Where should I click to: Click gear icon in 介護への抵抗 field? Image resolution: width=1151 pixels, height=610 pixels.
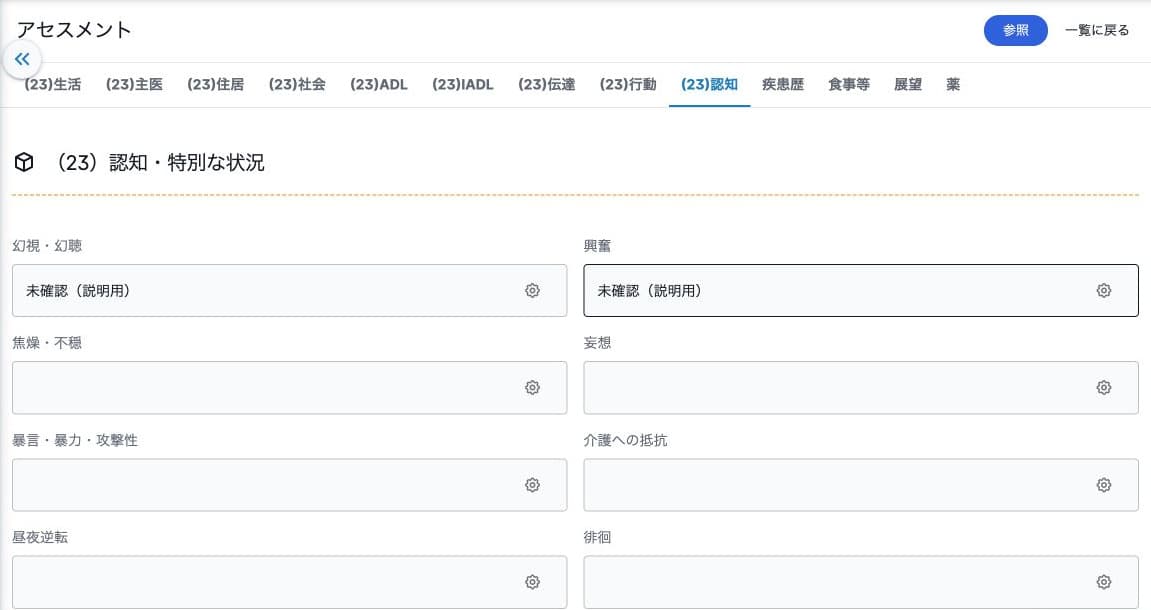pyautogui.click(x=1103, y=485)
